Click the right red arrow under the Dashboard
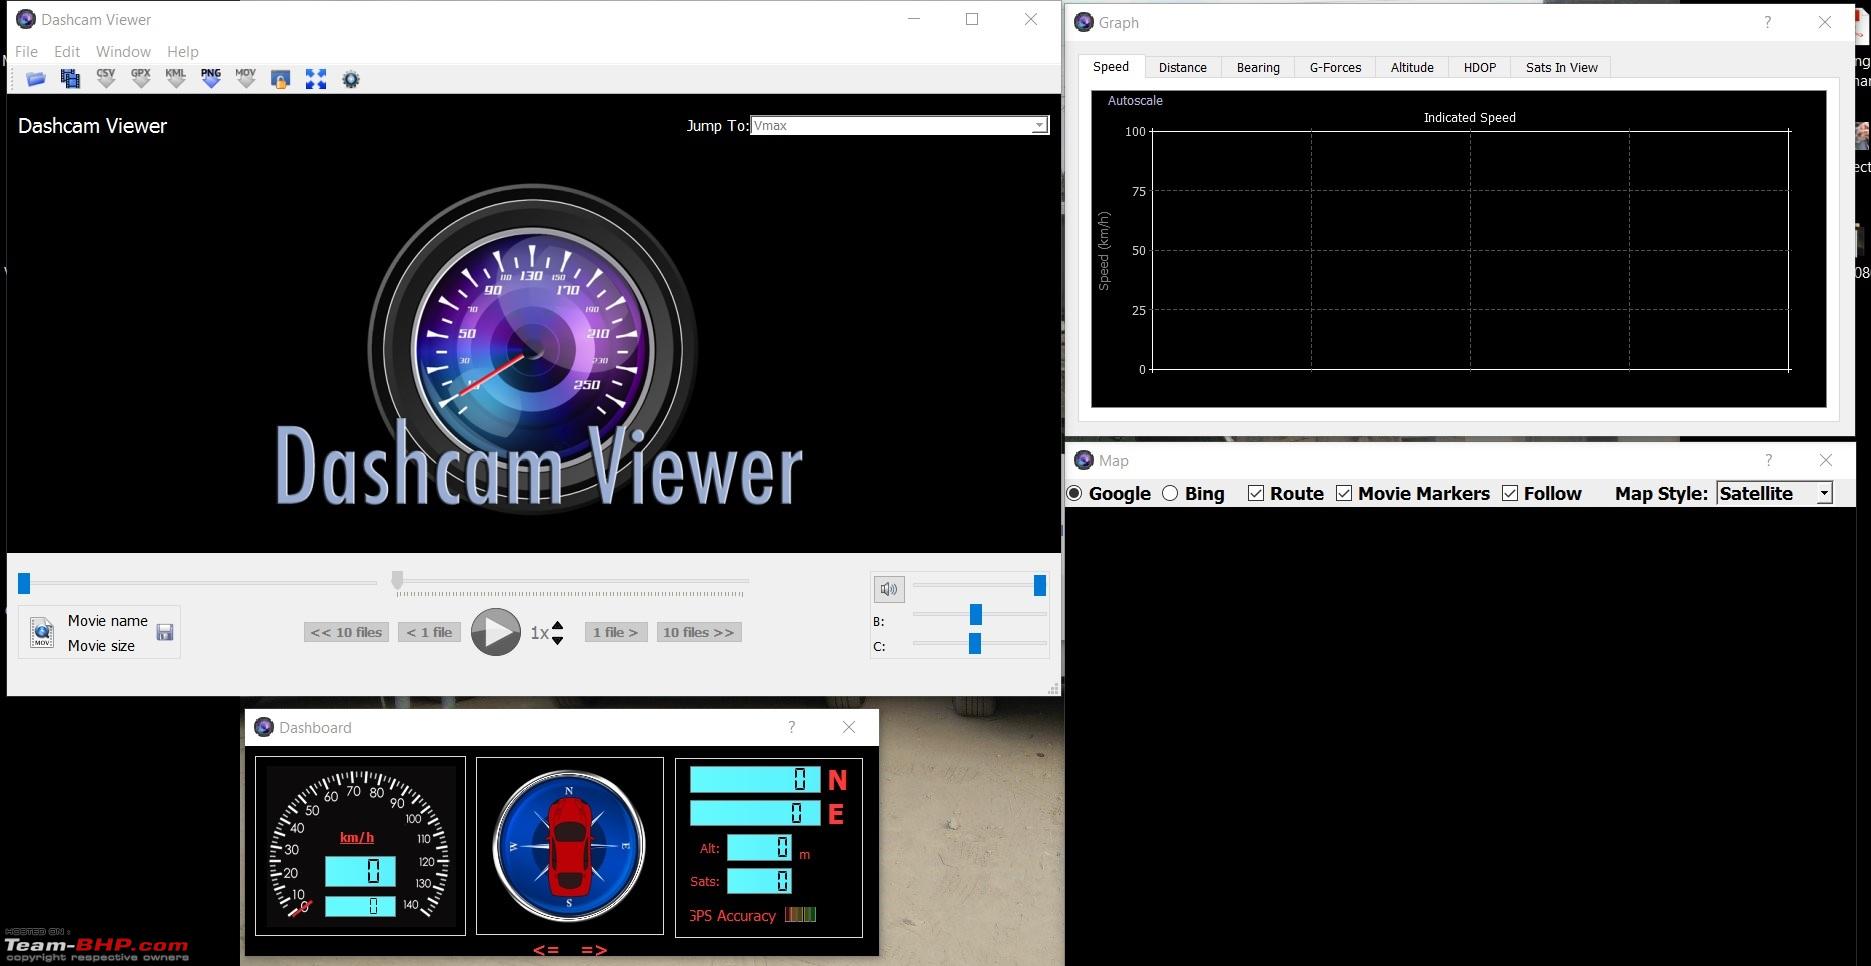Image resolution: width=1871 pixels, height=966 pixels. pos(594,950)
